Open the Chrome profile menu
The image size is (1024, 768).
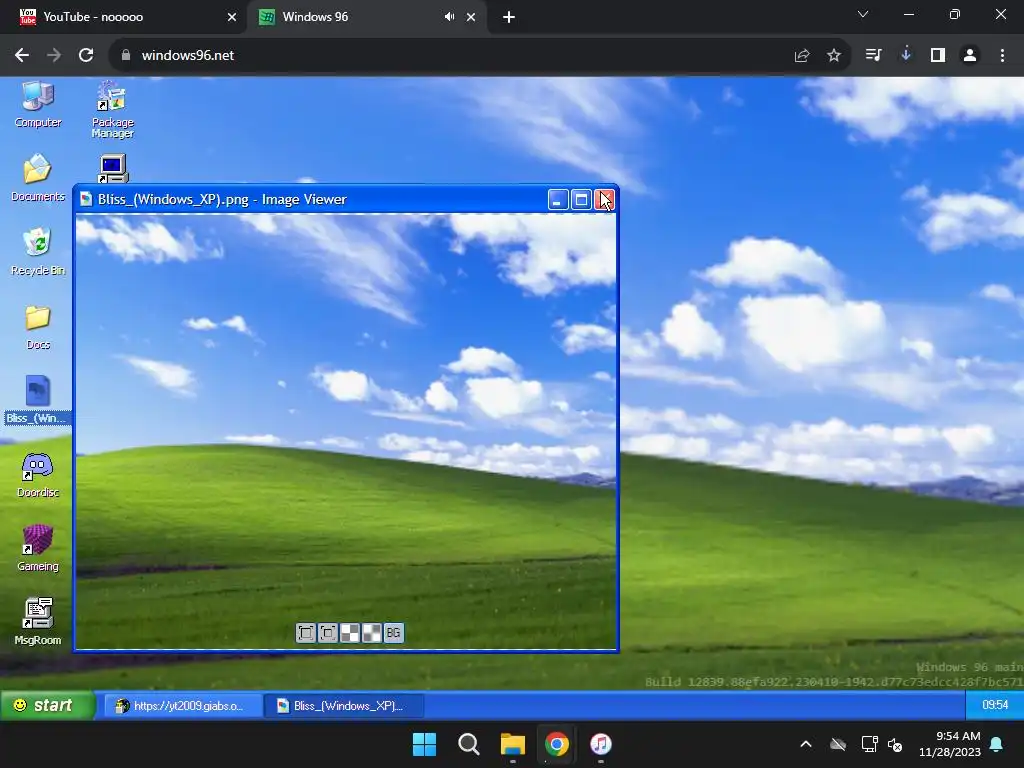(970, 56)
